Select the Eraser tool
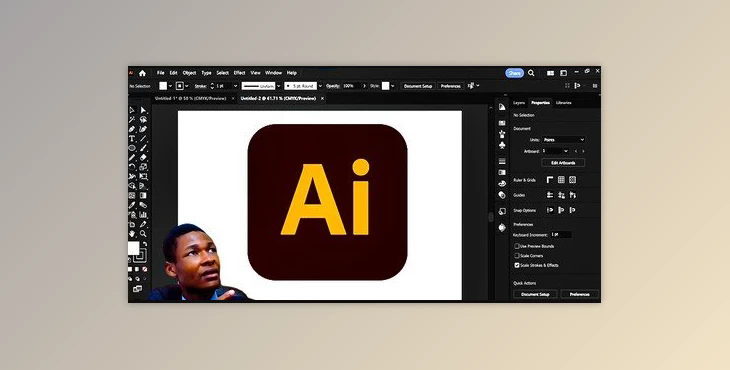730x370 pixels. pyautogui.click(x=143, y=157)
